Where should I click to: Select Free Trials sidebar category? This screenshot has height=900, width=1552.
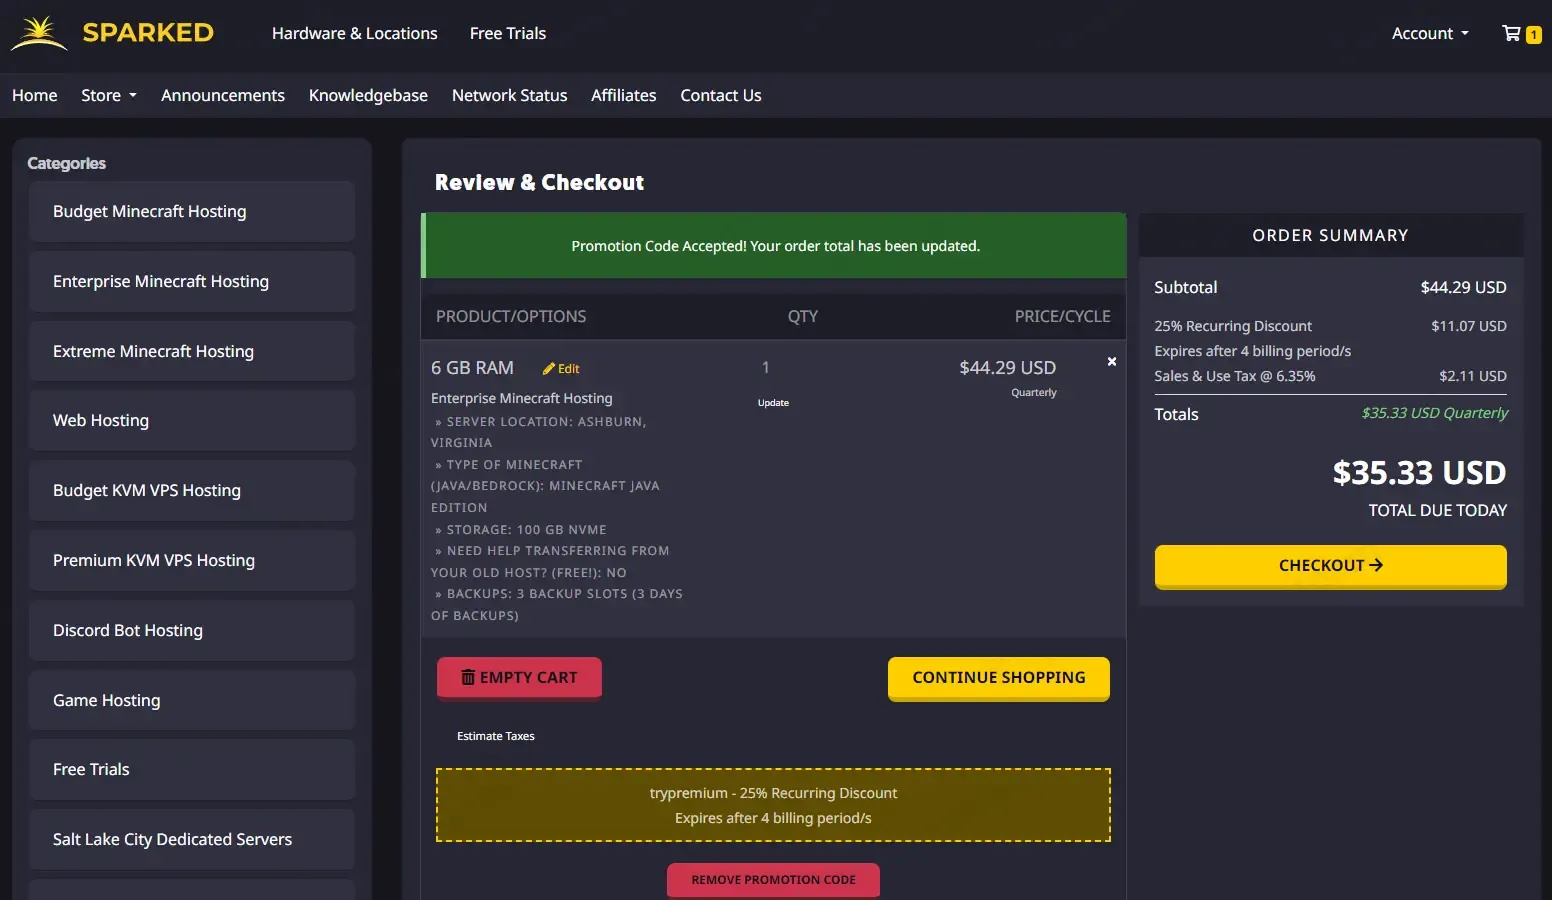[x=192, y=769]
